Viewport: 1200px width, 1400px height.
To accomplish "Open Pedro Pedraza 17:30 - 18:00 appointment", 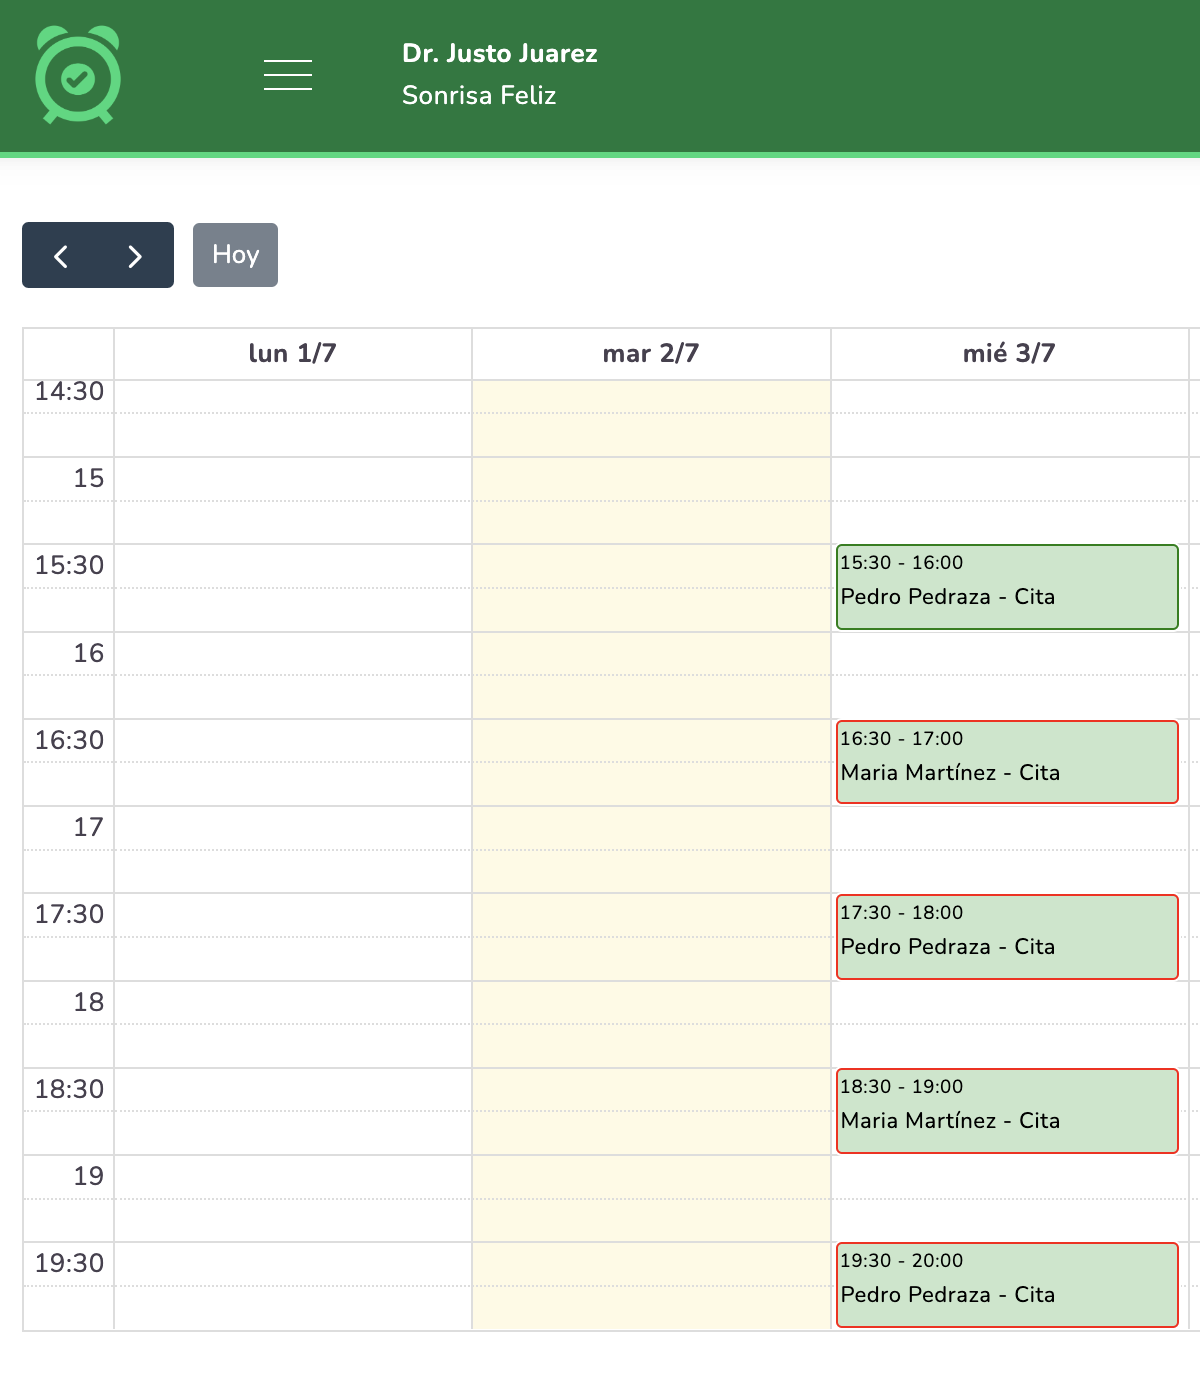I will click(1007, 937).
